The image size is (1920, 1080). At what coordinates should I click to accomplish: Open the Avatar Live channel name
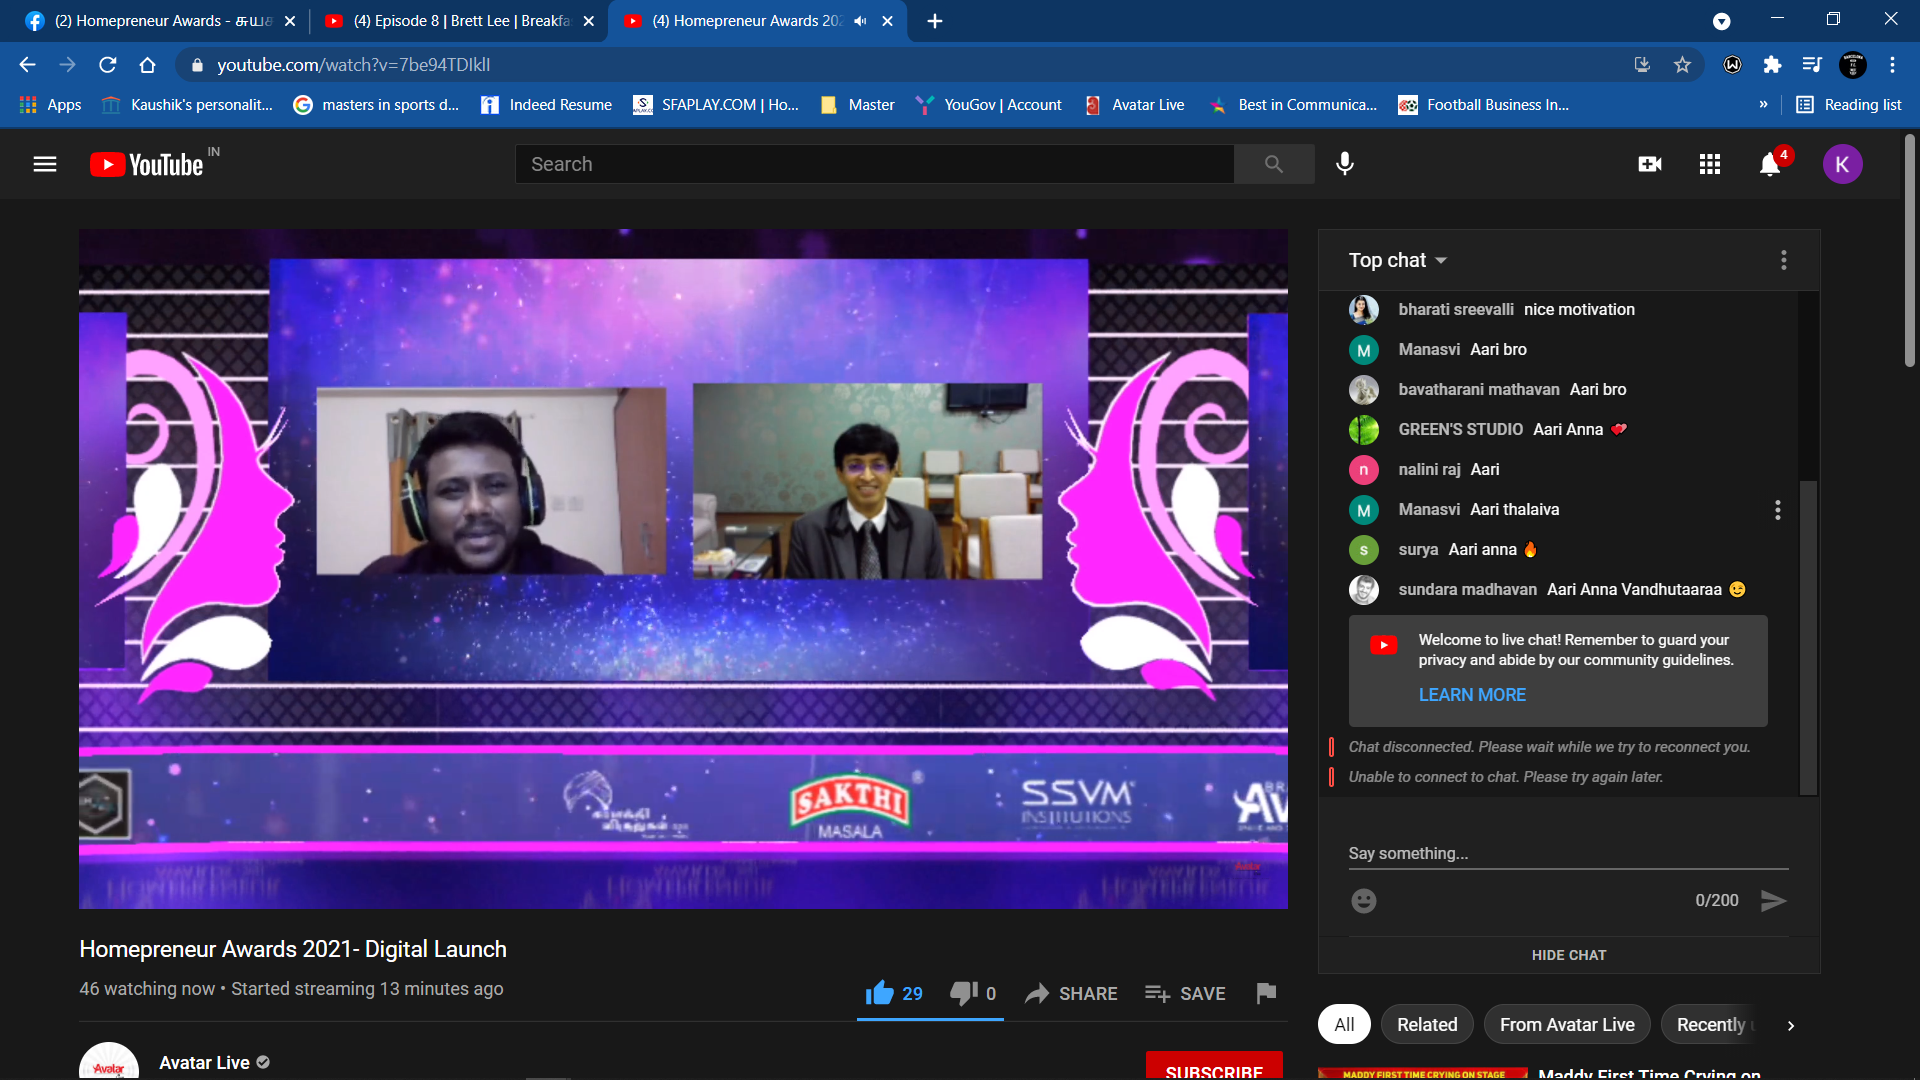204,1063
